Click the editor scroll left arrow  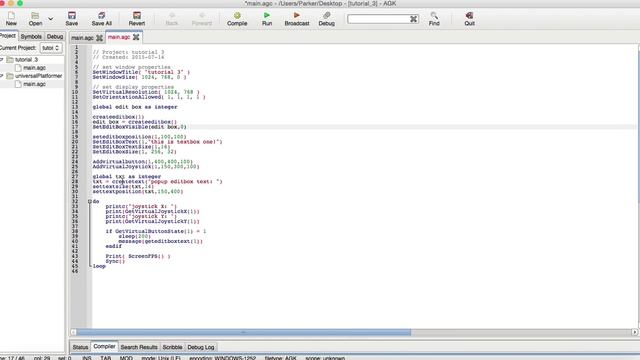[x=73, y=332]
